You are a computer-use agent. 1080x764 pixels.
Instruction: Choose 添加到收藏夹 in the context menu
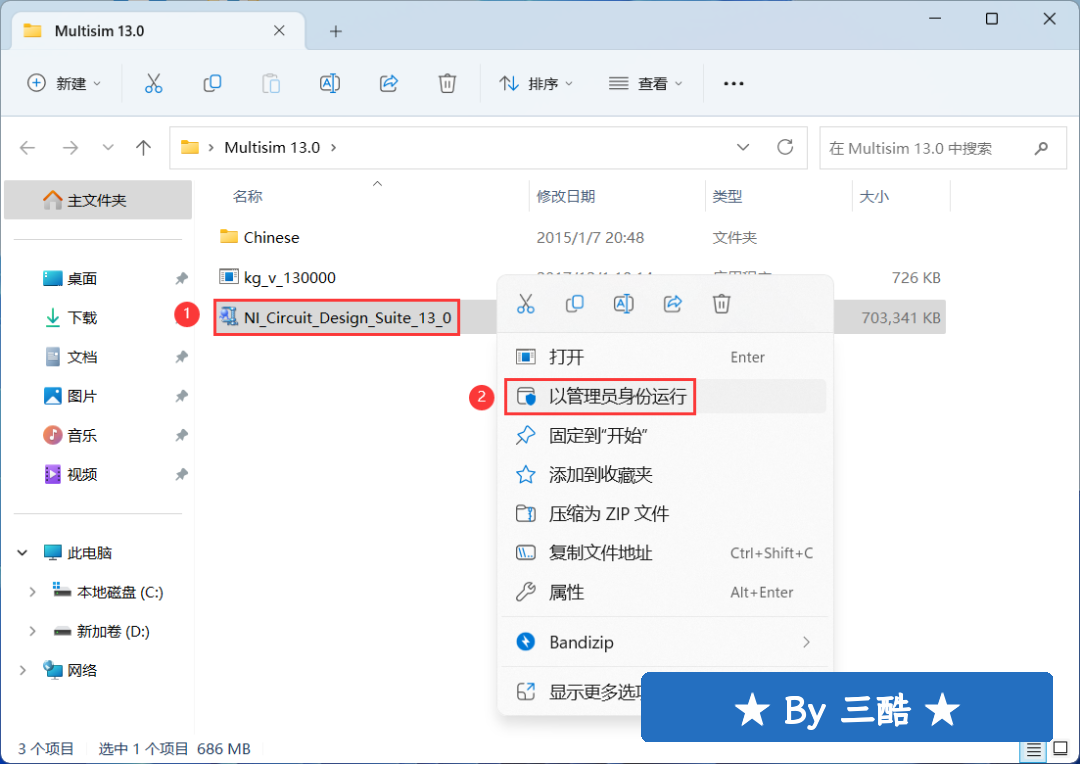(665, 475)
